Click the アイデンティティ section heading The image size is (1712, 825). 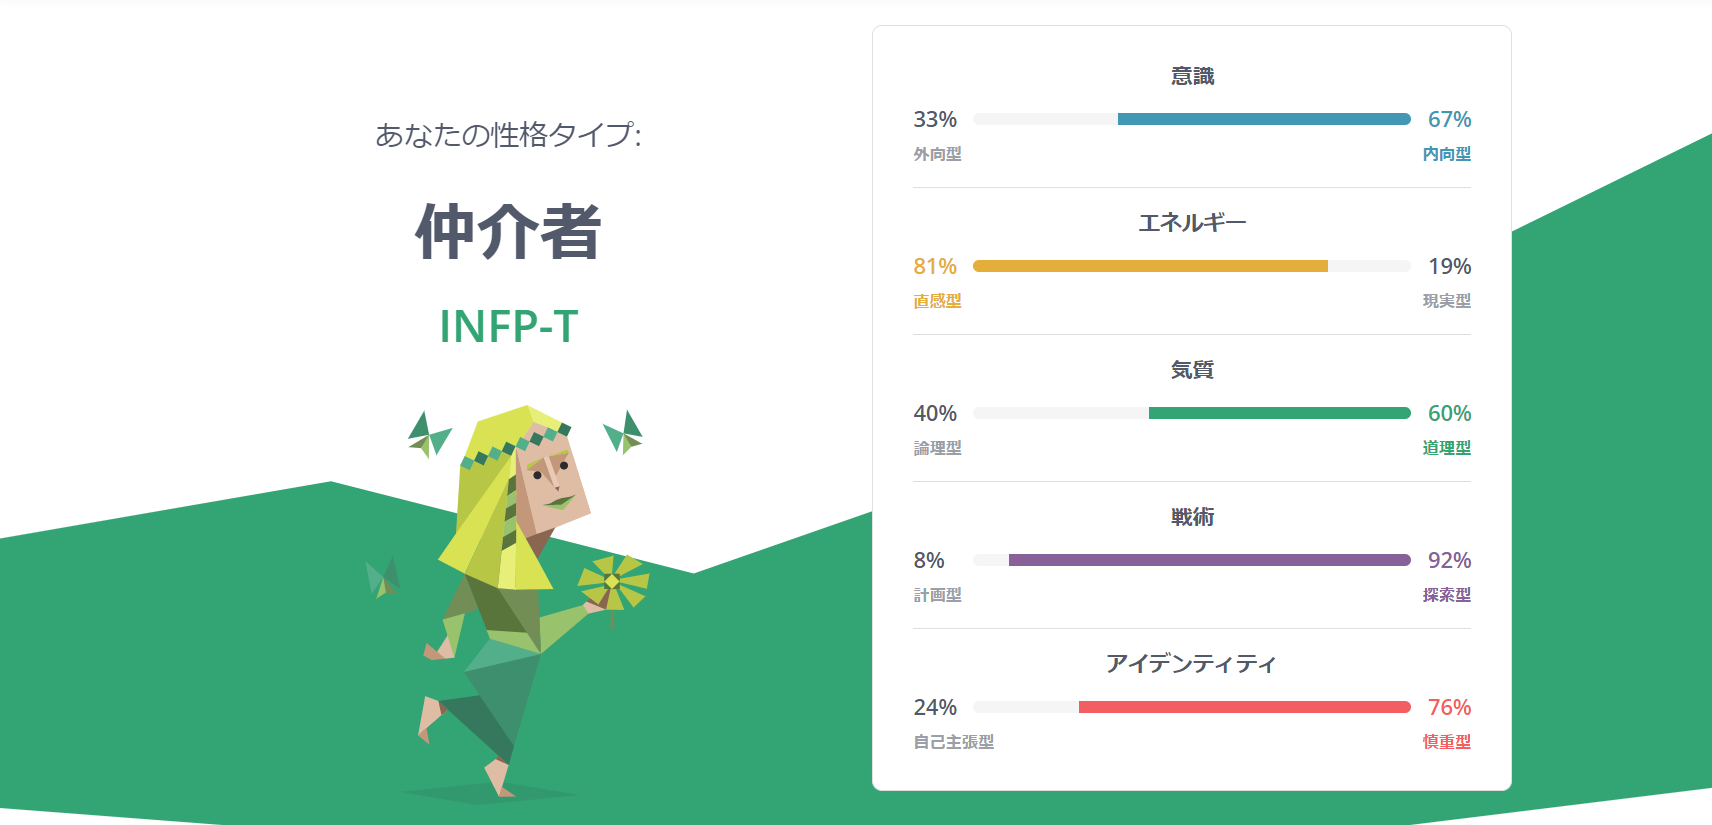pyautogui.click(x=1192, y=664)
